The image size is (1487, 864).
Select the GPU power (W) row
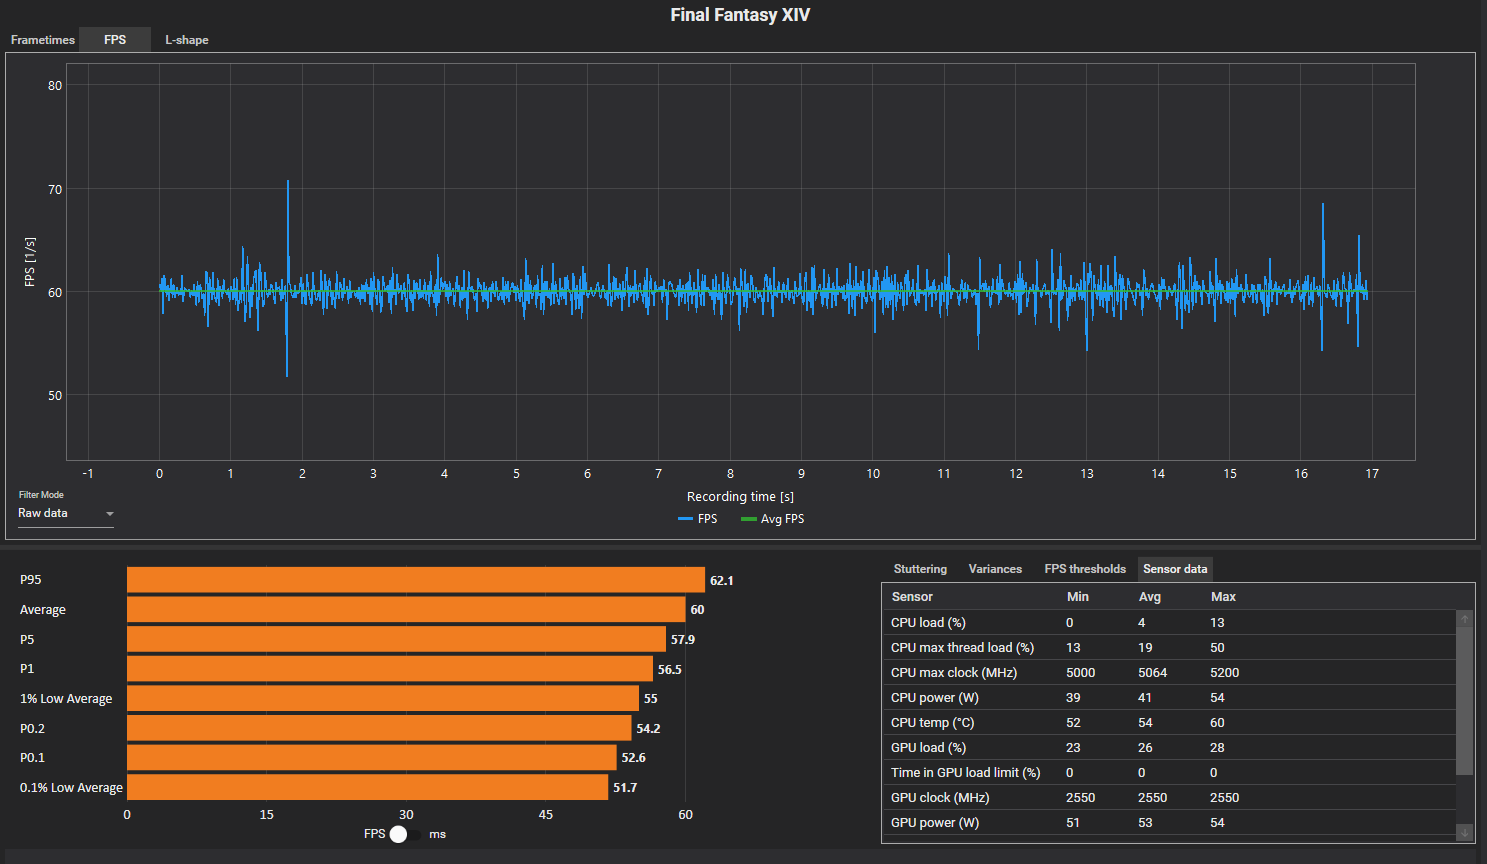click(1169, 823)
